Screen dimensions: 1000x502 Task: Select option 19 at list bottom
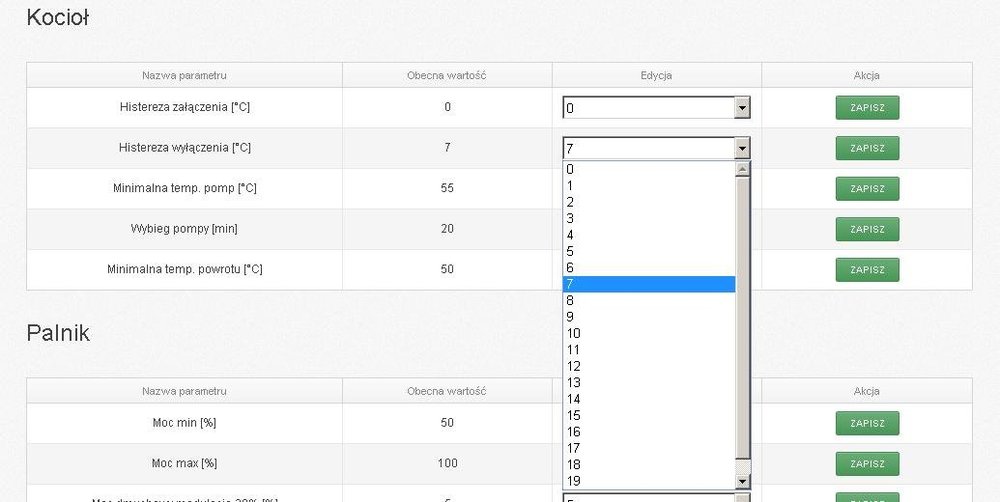pos(648,481)
